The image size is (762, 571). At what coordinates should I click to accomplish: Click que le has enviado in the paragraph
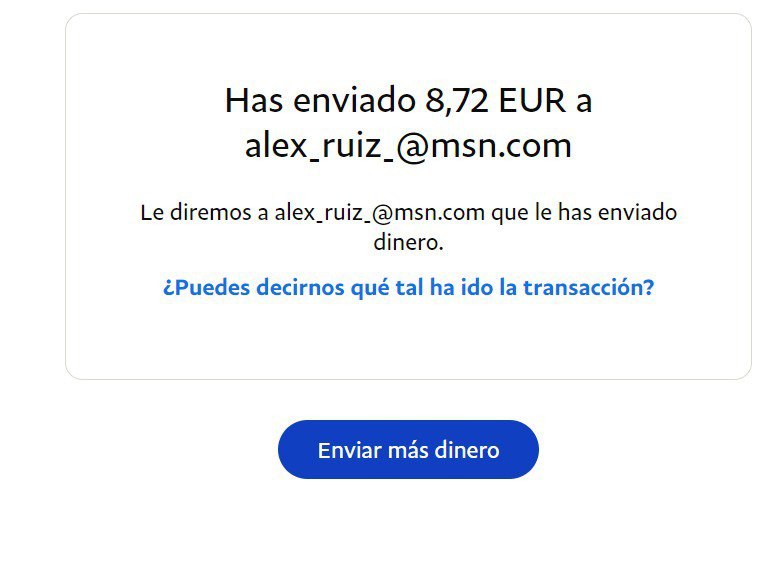(584, 213)
